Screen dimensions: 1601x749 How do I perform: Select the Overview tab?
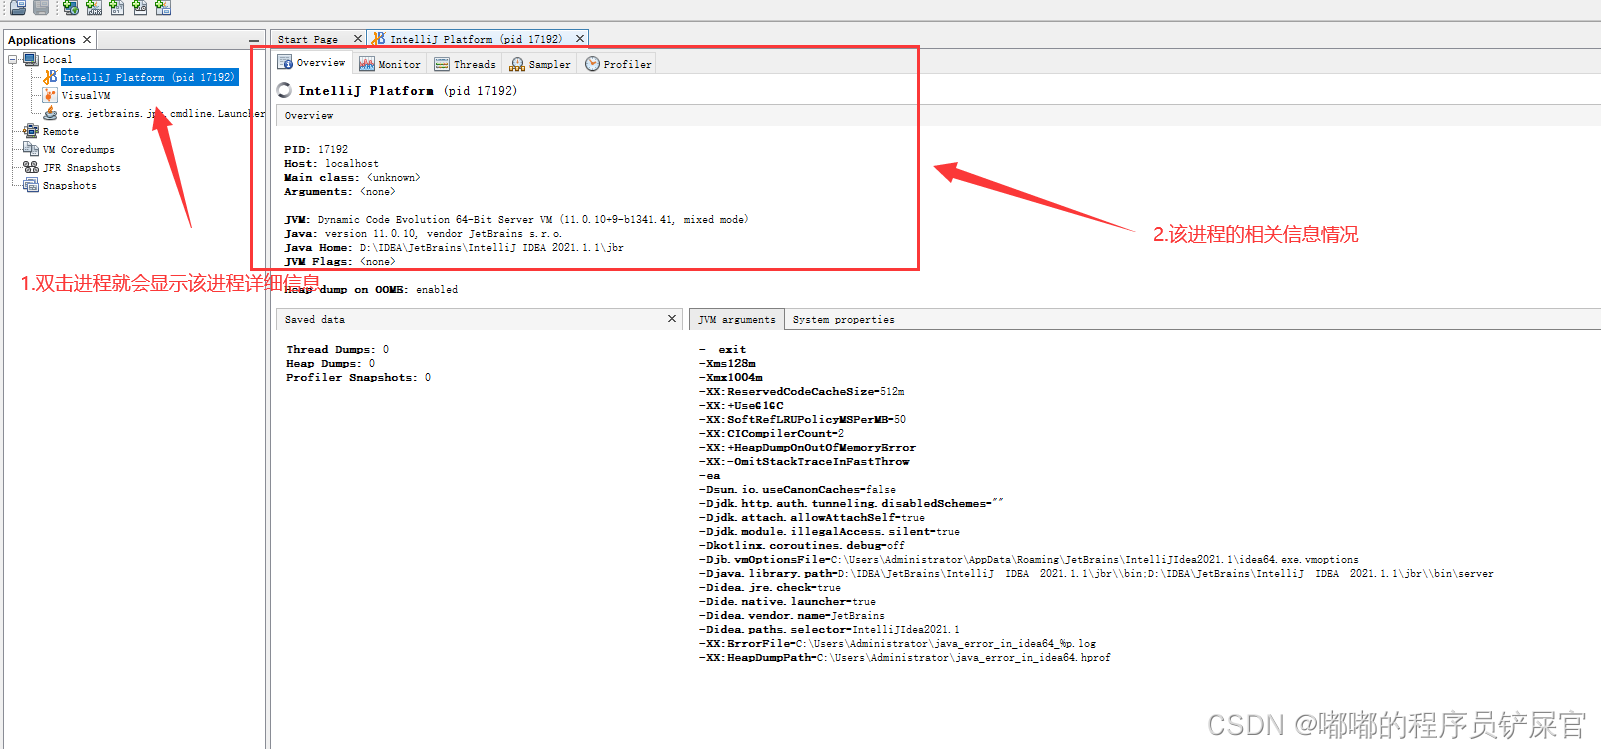312,62
